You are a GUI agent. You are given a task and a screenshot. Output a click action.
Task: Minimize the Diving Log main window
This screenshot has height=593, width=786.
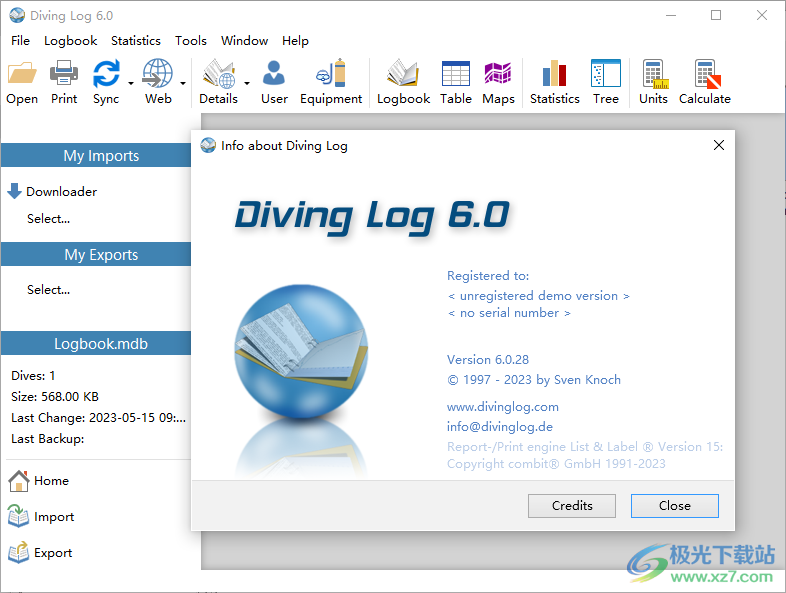coord(671,16)
